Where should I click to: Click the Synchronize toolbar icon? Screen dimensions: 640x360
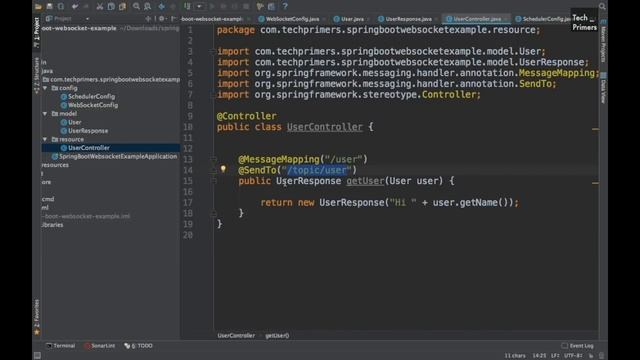60,7
